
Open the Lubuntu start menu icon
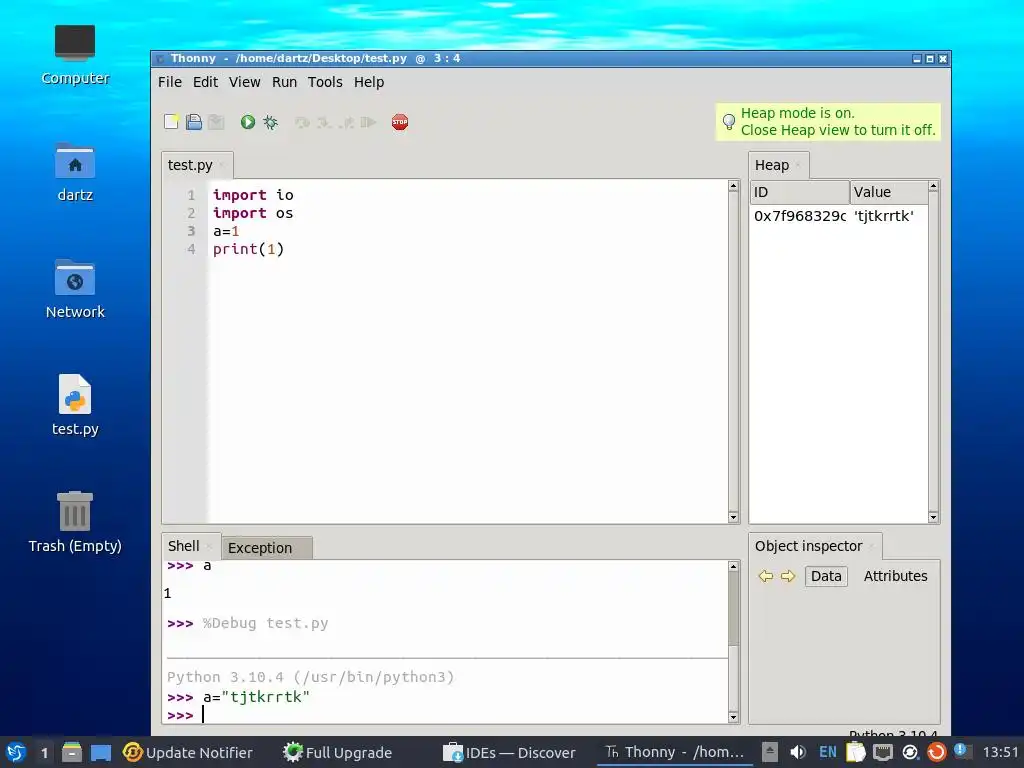tap(16, 752)
